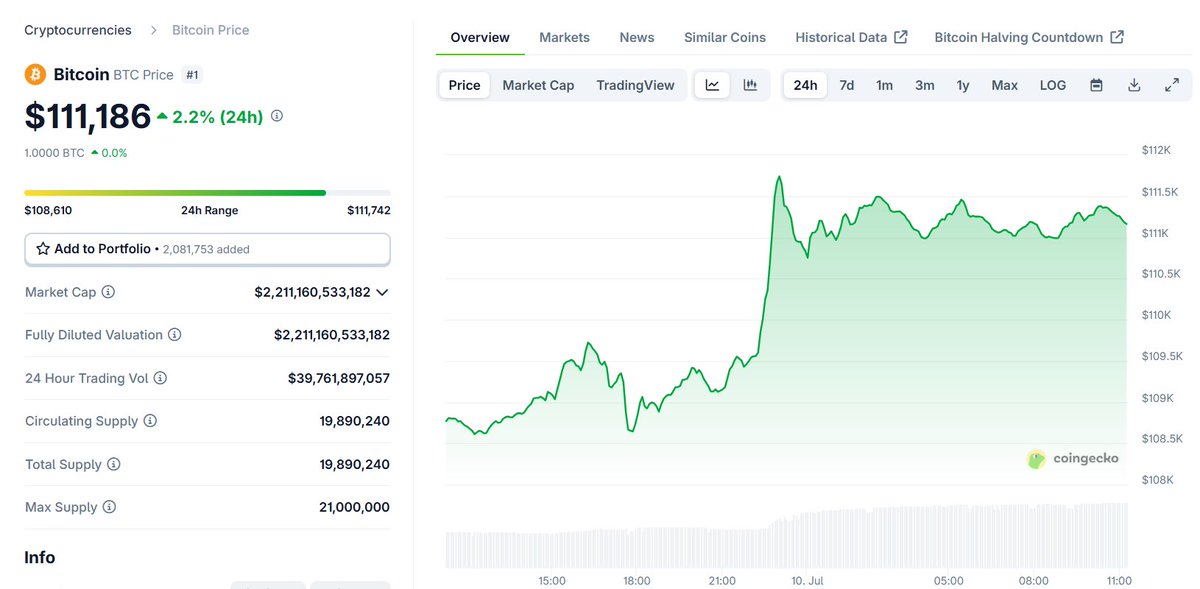The height and width of the screenshot is (589, 1200).
Task: Show Circulating Supply info icon
Action: pos(150,421)
